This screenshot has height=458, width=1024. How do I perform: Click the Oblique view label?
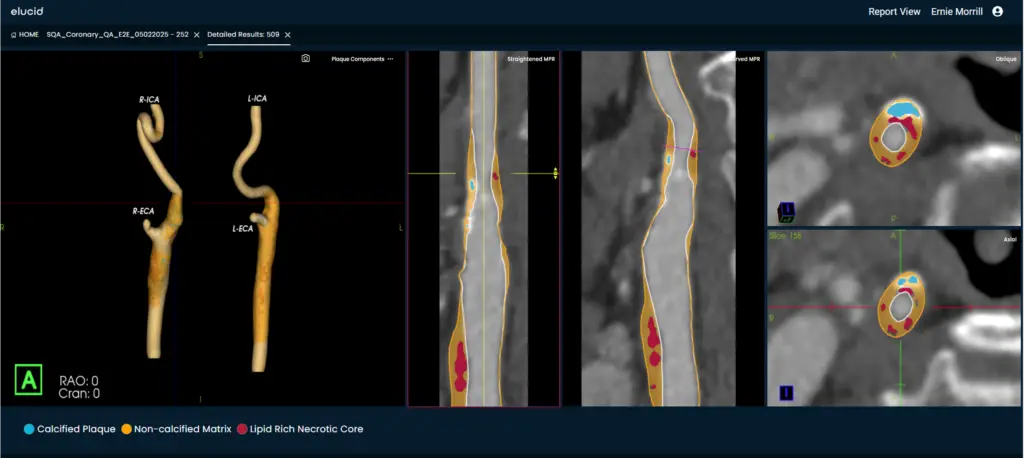pos(1006,59)
